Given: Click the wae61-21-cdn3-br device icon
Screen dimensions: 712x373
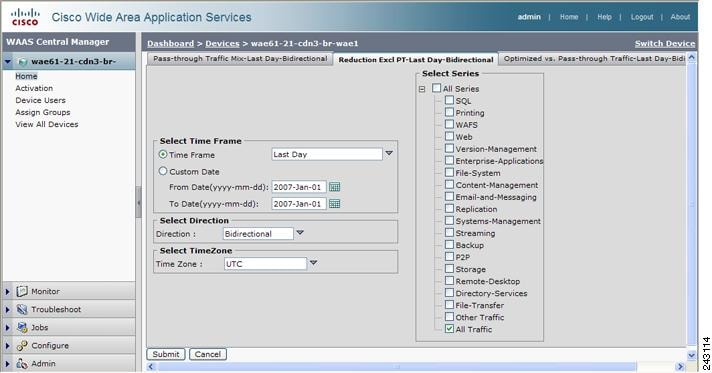Looking at the screenshot, I should pyautogui.click(x=23, y=61).
